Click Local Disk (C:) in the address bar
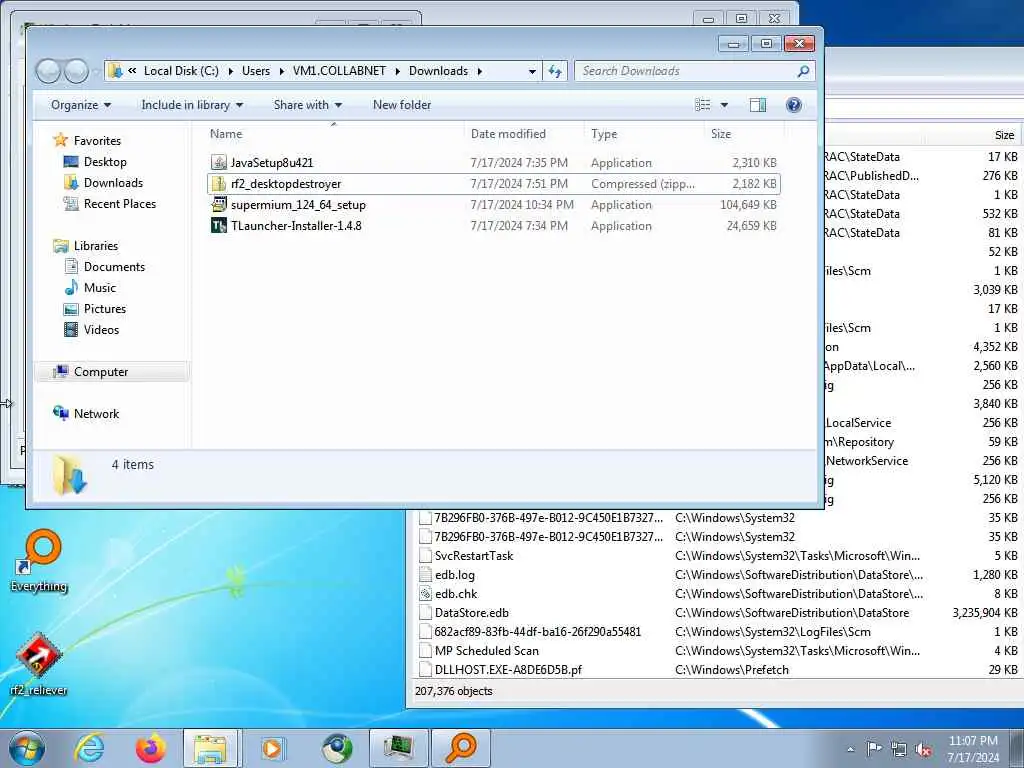1024x768 pixels. pos(181,71)
